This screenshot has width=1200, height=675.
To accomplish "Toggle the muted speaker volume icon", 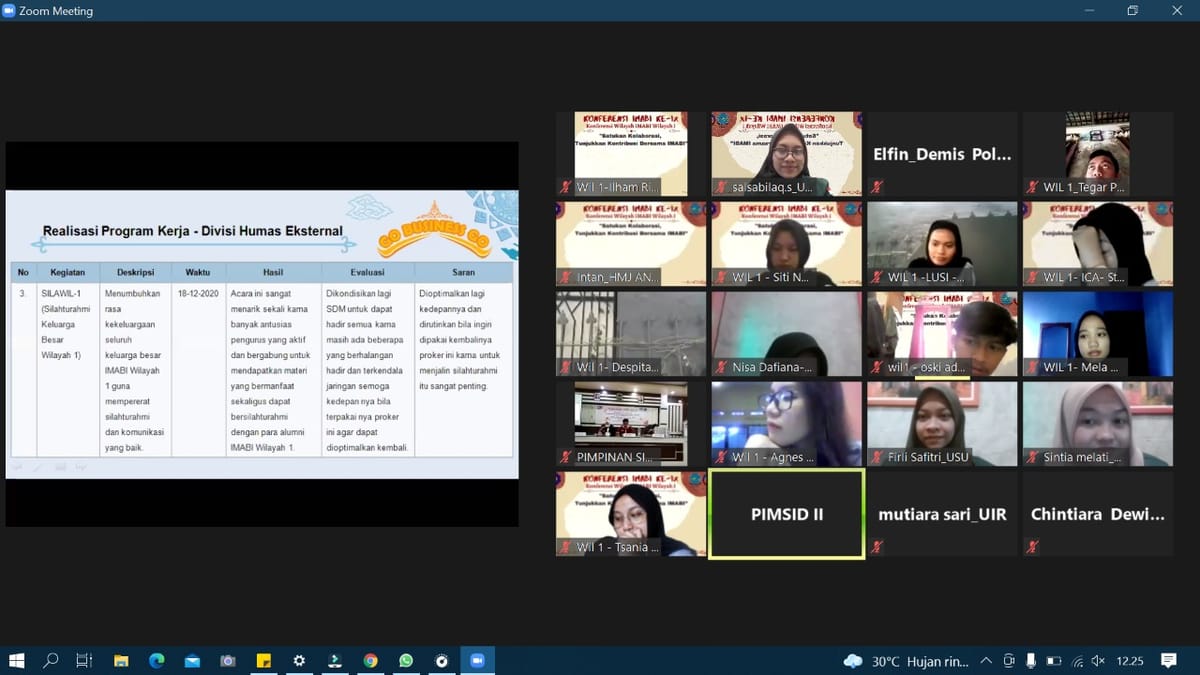I will coord(1098,661).
